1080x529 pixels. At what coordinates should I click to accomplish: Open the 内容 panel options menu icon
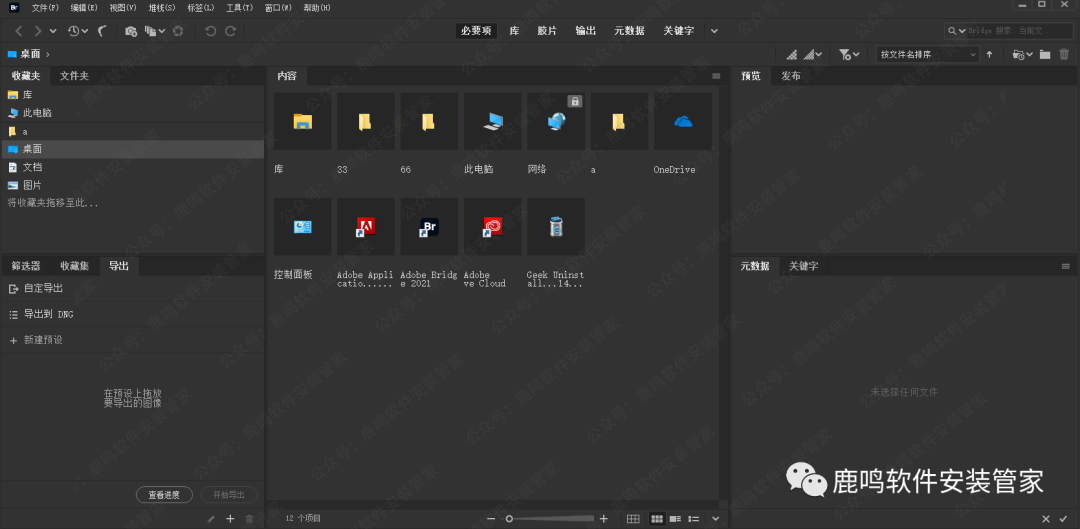tap(716, 76)
